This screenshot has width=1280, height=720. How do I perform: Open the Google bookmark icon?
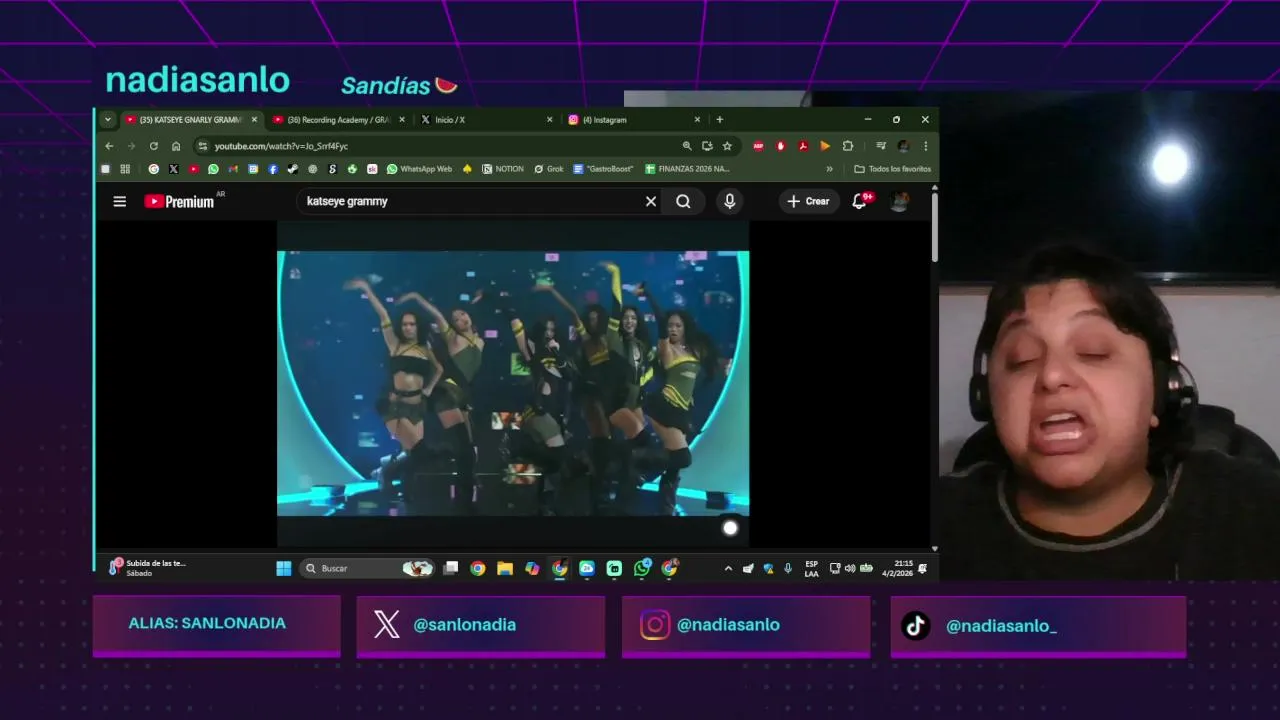pyautogui.click(x=153, y=169)
